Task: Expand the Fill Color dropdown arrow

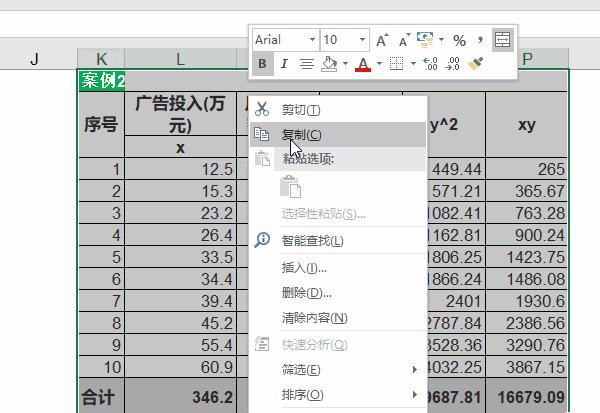Action: 345,64
